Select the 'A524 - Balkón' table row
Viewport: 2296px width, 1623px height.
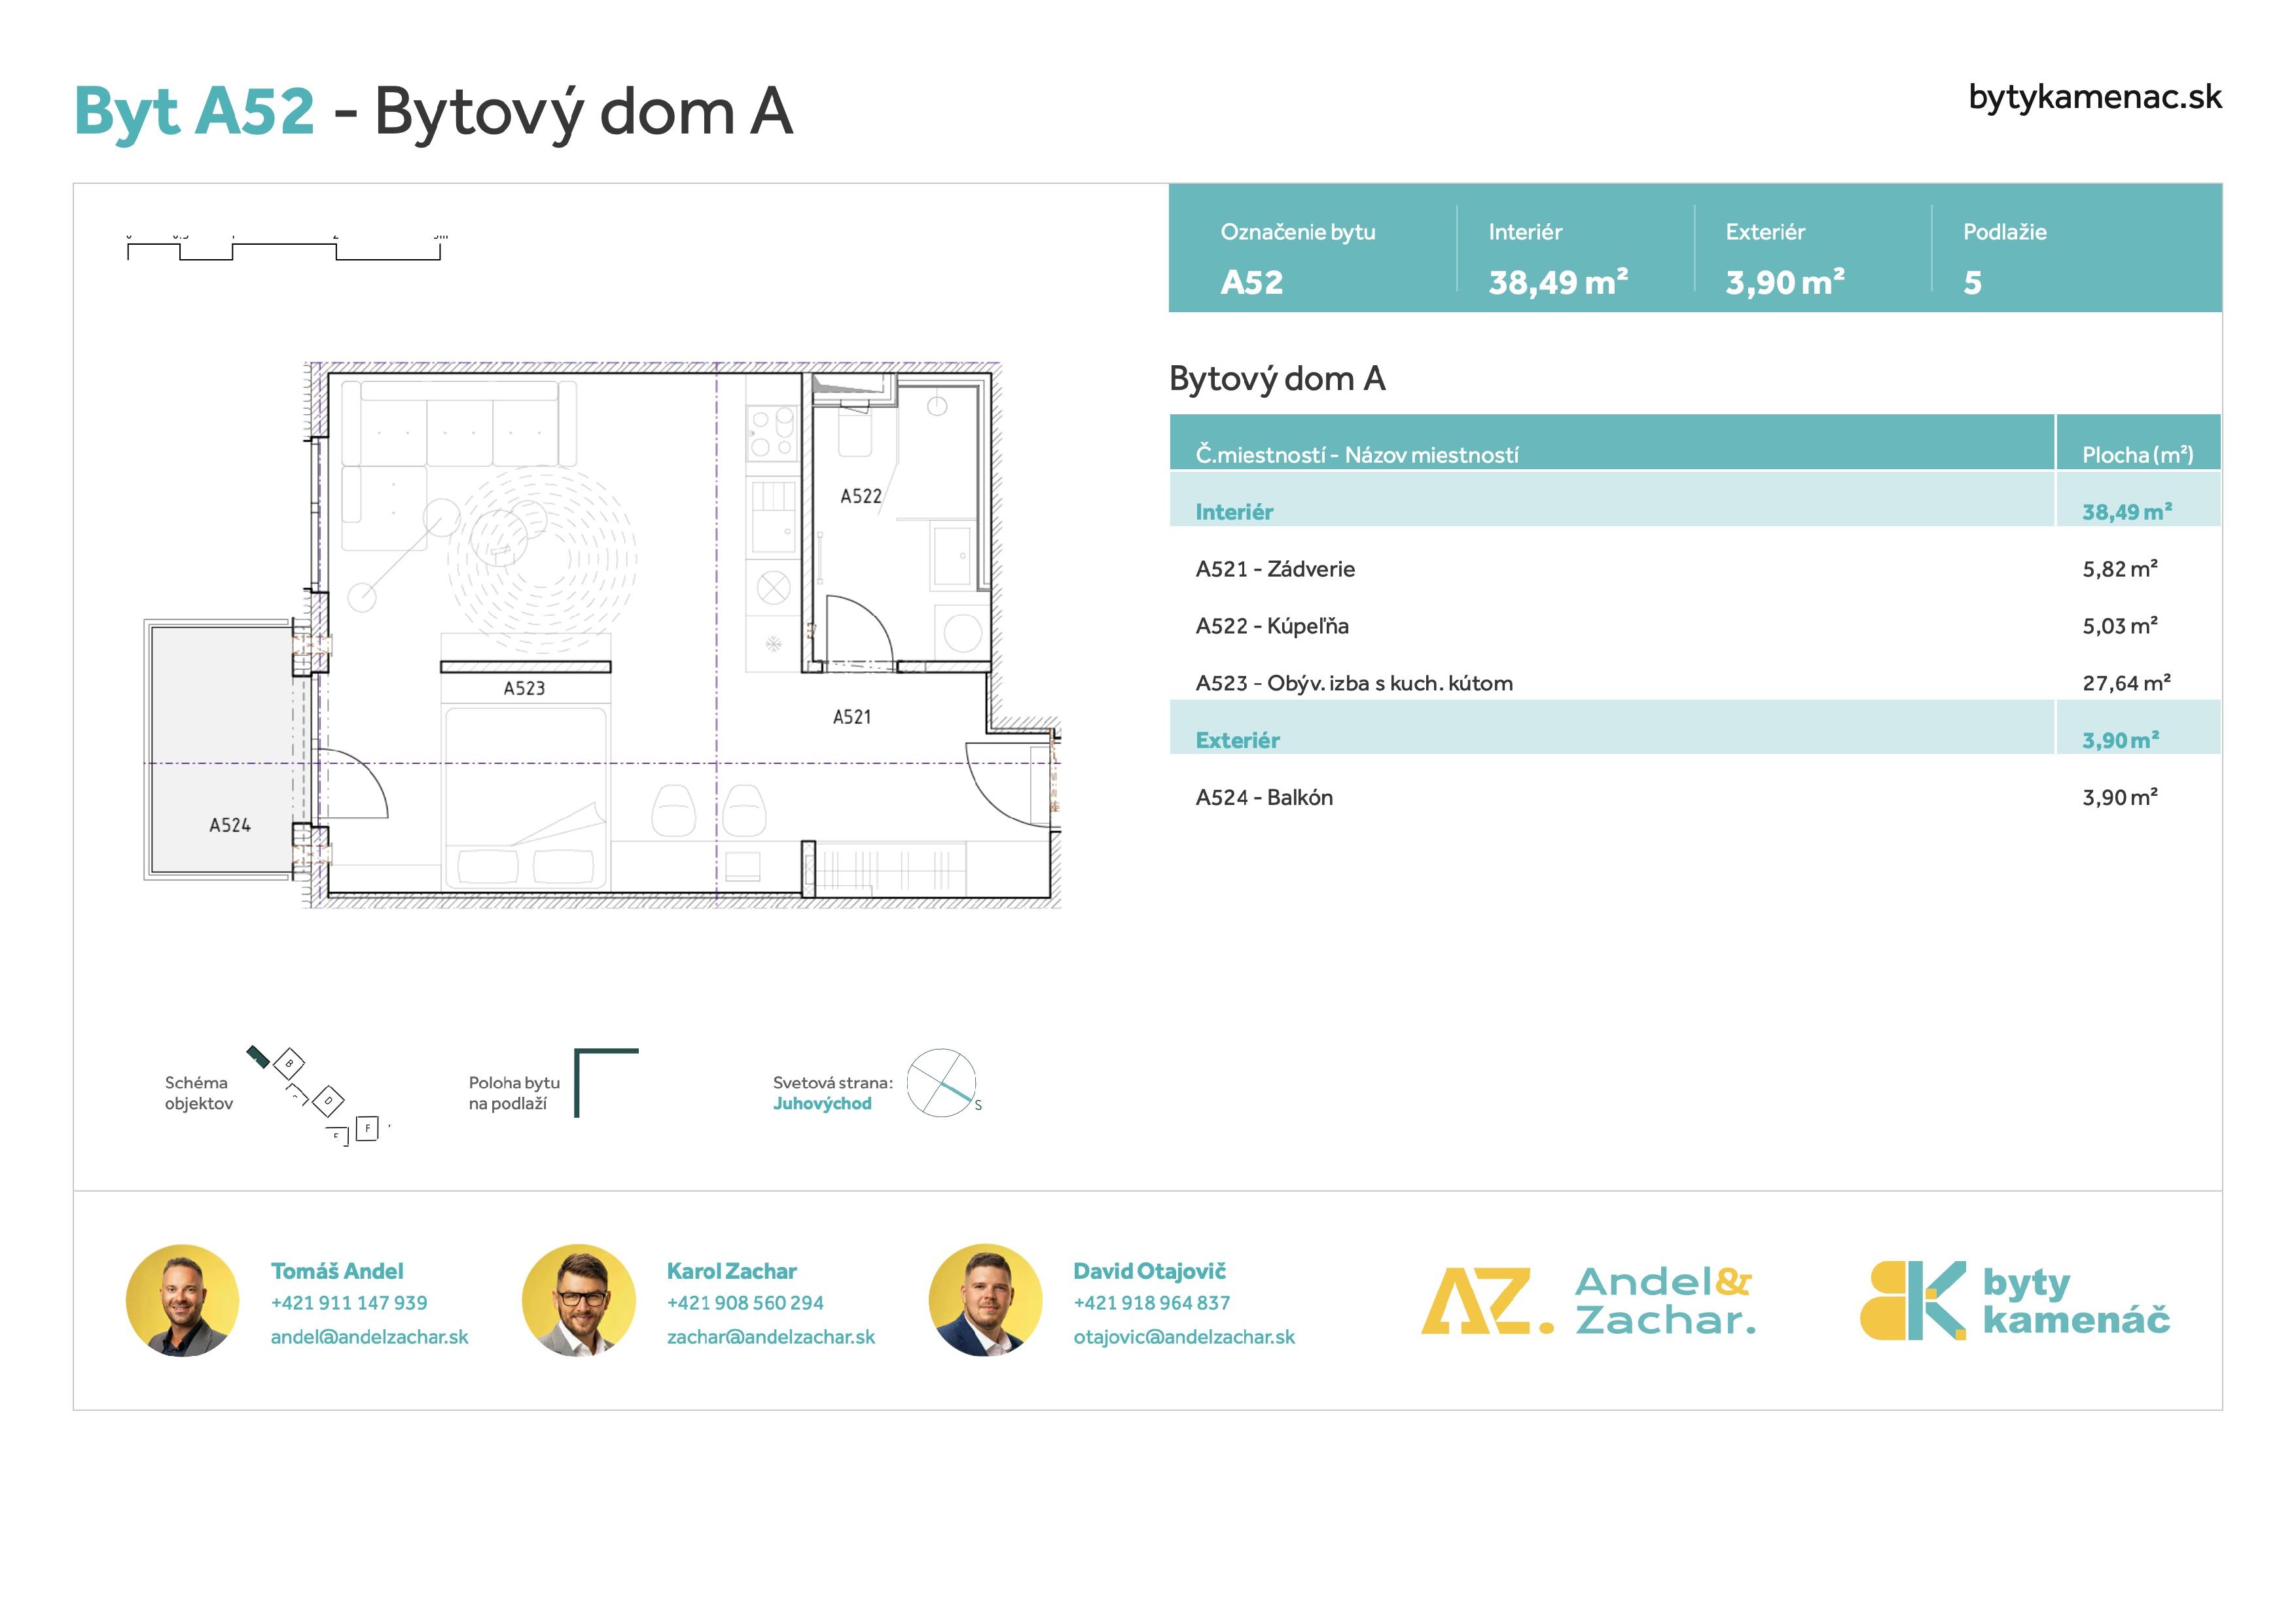click(1695, 797)
